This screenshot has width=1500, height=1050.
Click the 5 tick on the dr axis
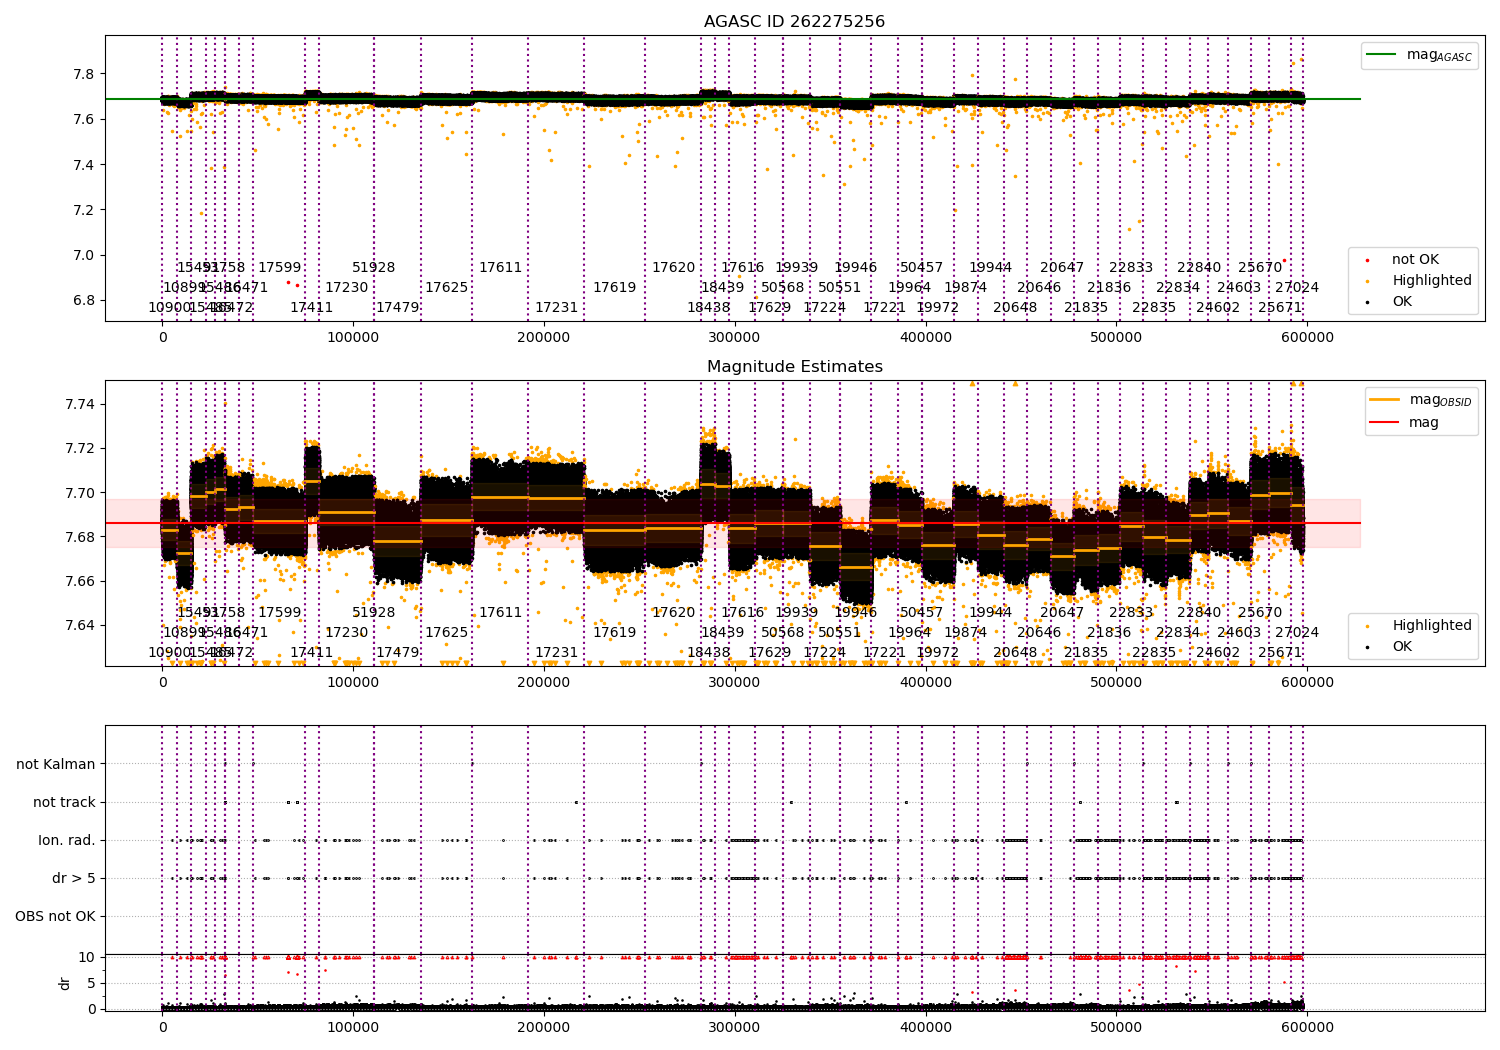click(x=91, y=983)
